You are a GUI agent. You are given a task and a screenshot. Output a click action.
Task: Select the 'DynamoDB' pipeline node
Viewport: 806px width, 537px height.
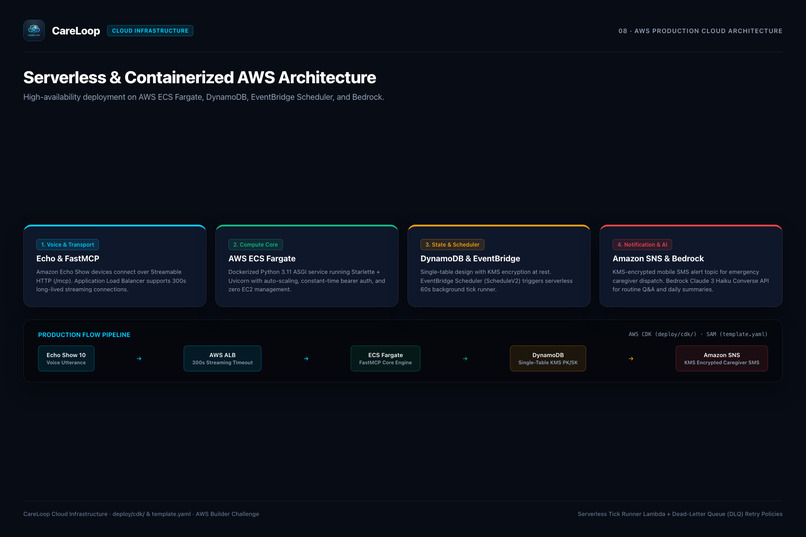coord(548,358)
